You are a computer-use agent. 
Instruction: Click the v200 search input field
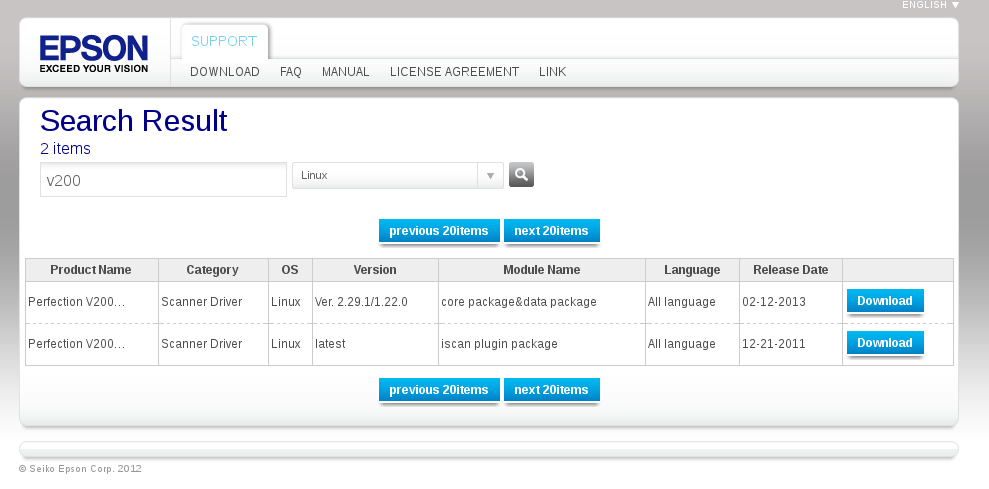click(x=163, y=180)
